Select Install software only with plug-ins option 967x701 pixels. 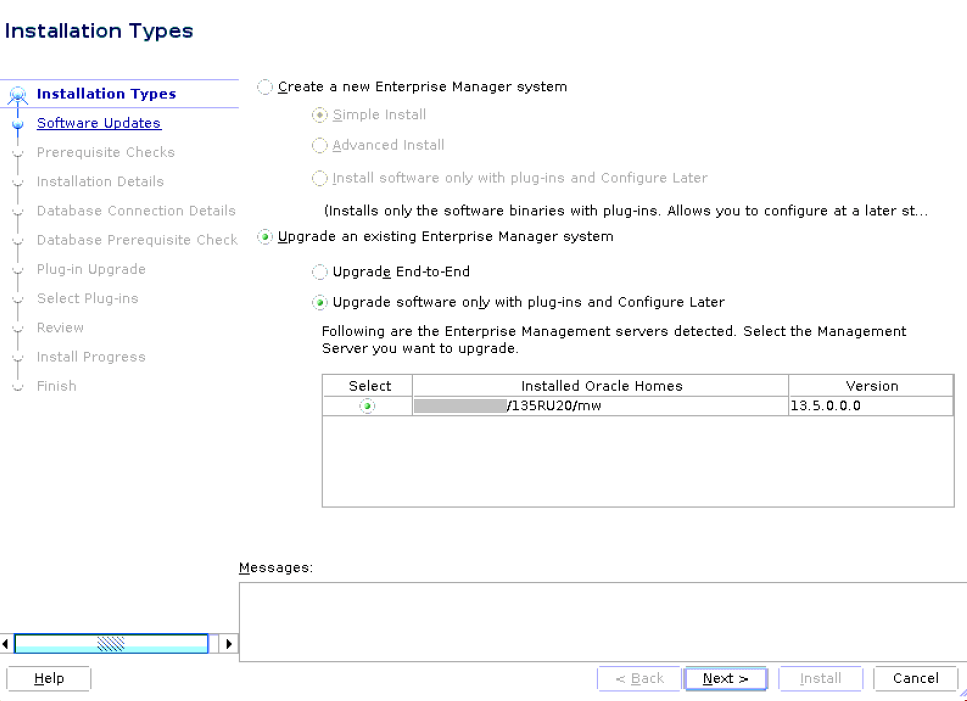pos(319,178)
